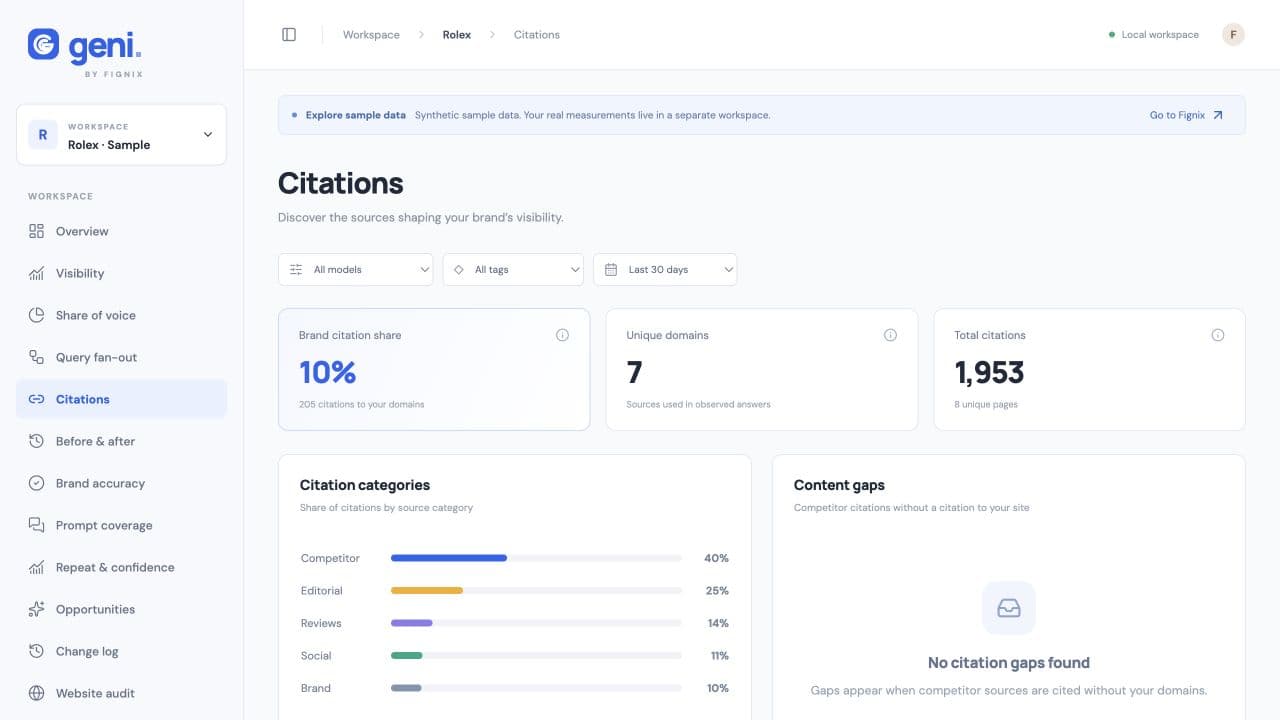Open the Rolex · Sample workspace switcher
Image resolution: width=1280 pixels, height=720 pixels.
point(121,135)
